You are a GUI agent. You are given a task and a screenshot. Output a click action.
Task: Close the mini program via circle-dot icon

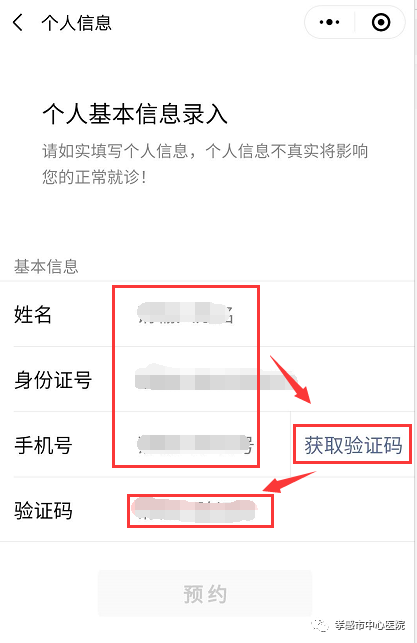[x=381, y=22]
